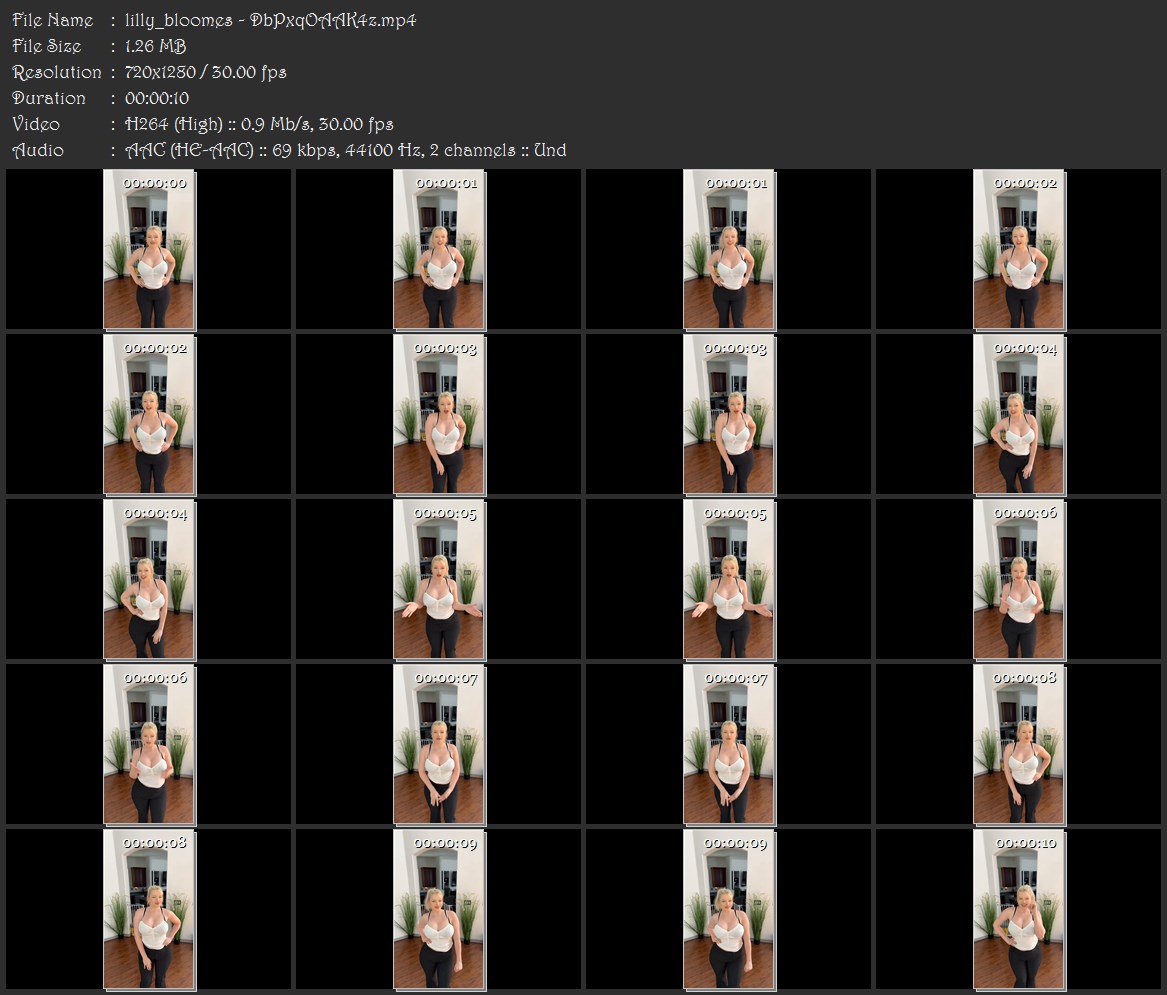Click the "Resolution" label

click(x=57, y=72)
